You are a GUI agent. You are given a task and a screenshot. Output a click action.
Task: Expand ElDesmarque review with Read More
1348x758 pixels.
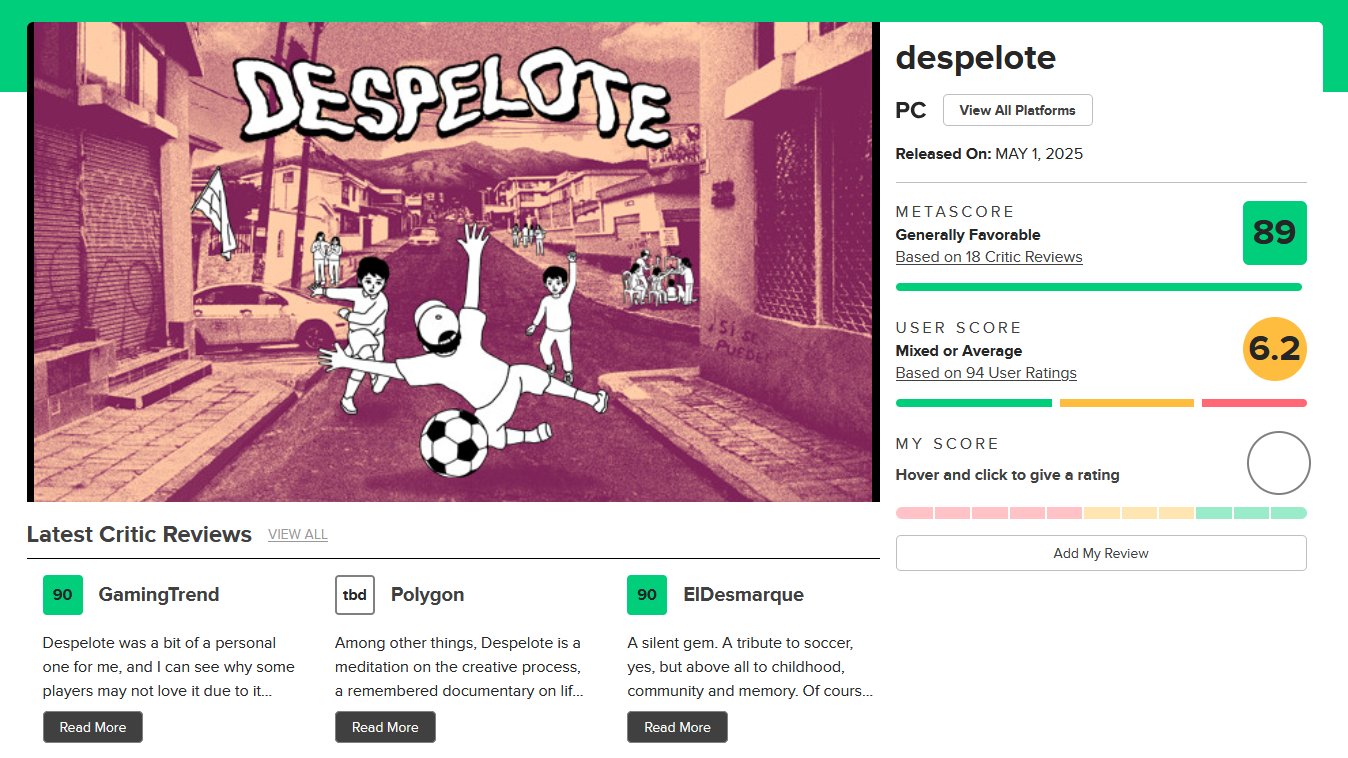677,727
